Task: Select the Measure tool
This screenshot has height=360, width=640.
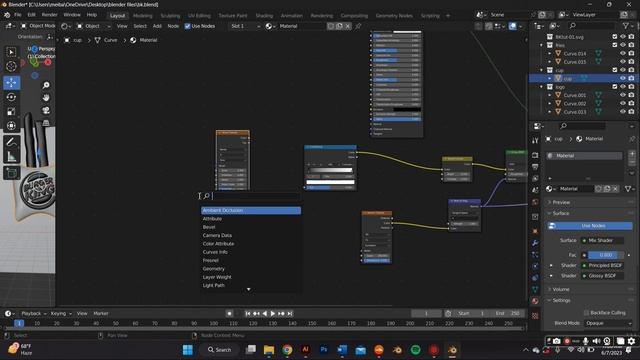Action: pos(11,157)
